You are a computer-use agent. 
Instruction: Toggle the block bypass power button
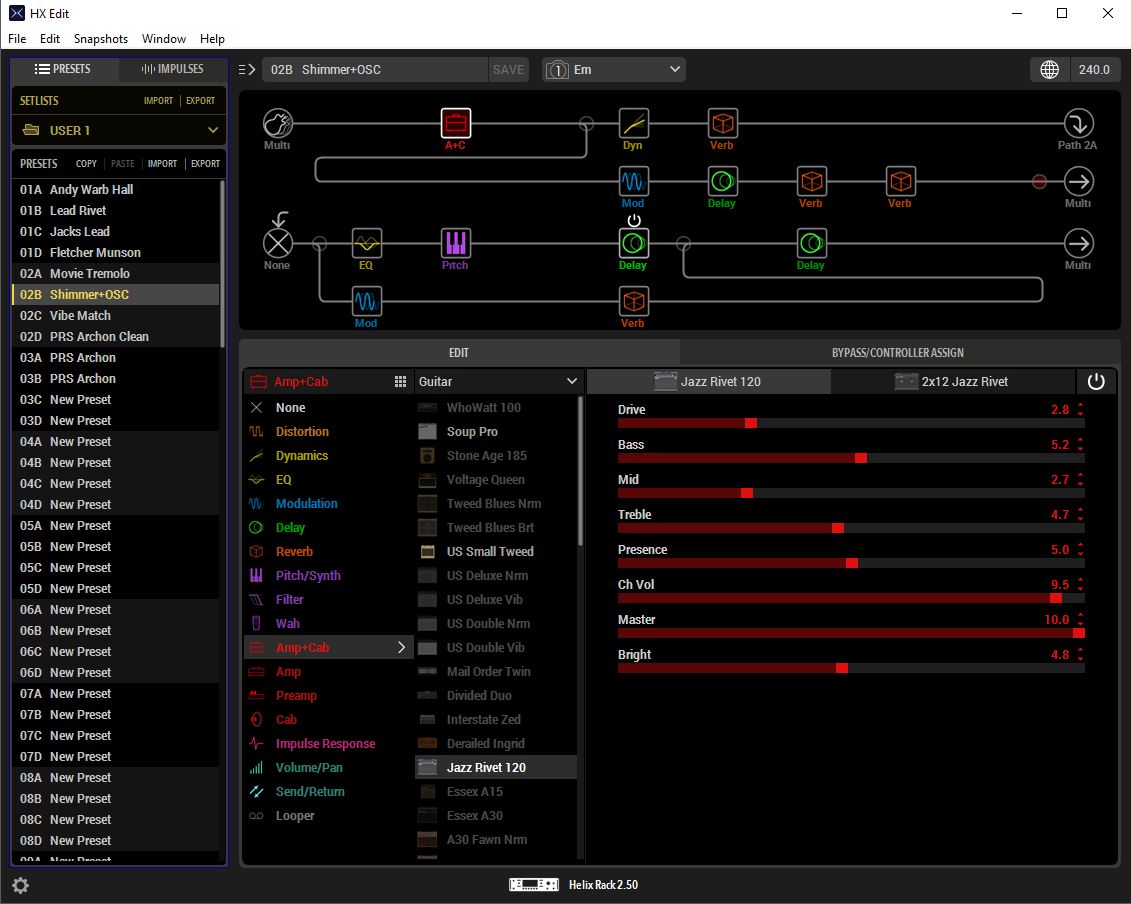click(1096, 382)
